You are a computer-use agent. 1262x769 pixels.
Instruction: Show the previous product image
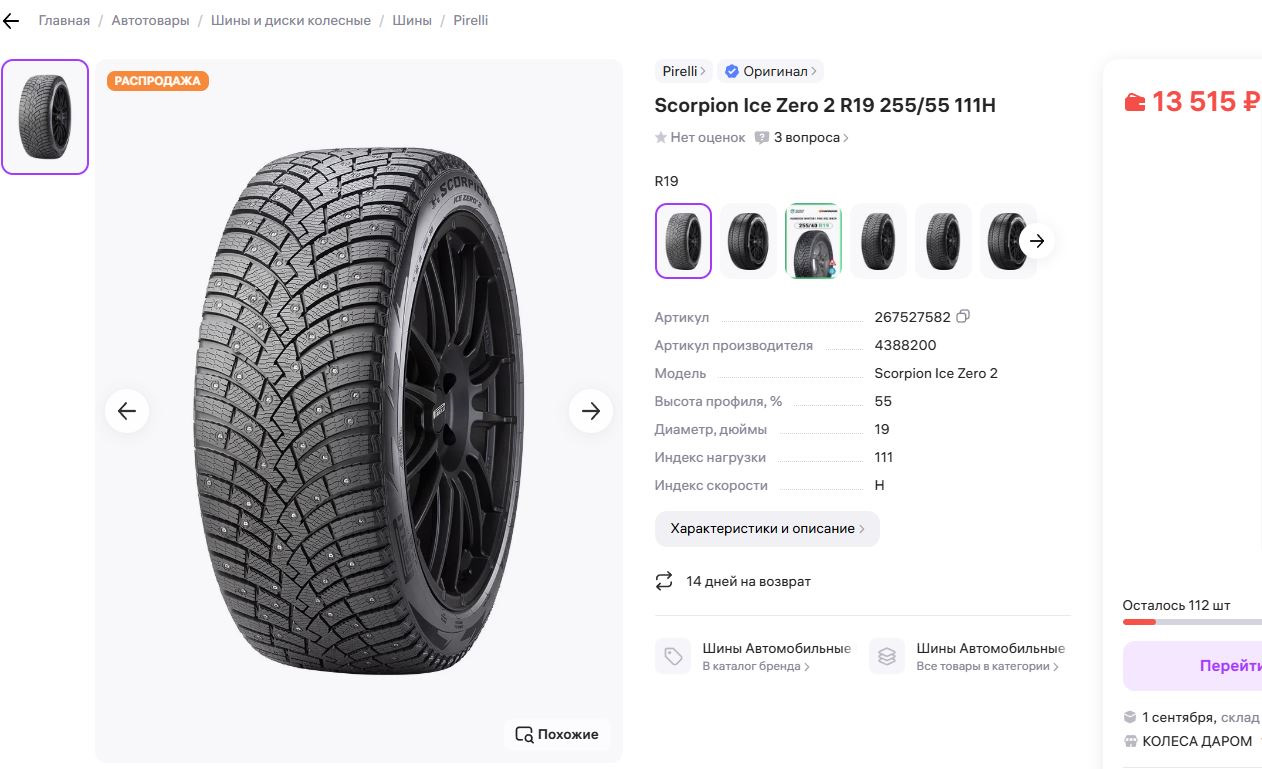click(127, 411)
